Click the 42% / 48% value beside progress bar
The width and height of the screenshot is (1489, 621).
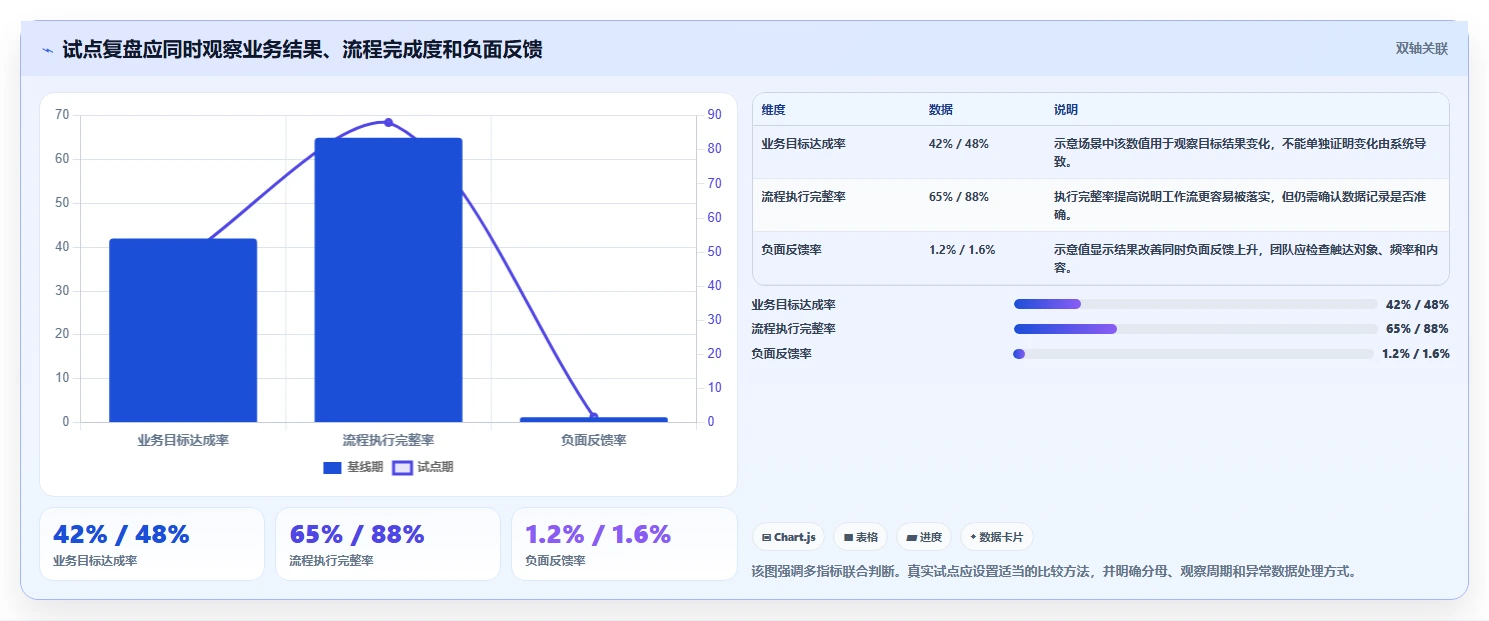pyautogui.click(x=1417, y=305)
